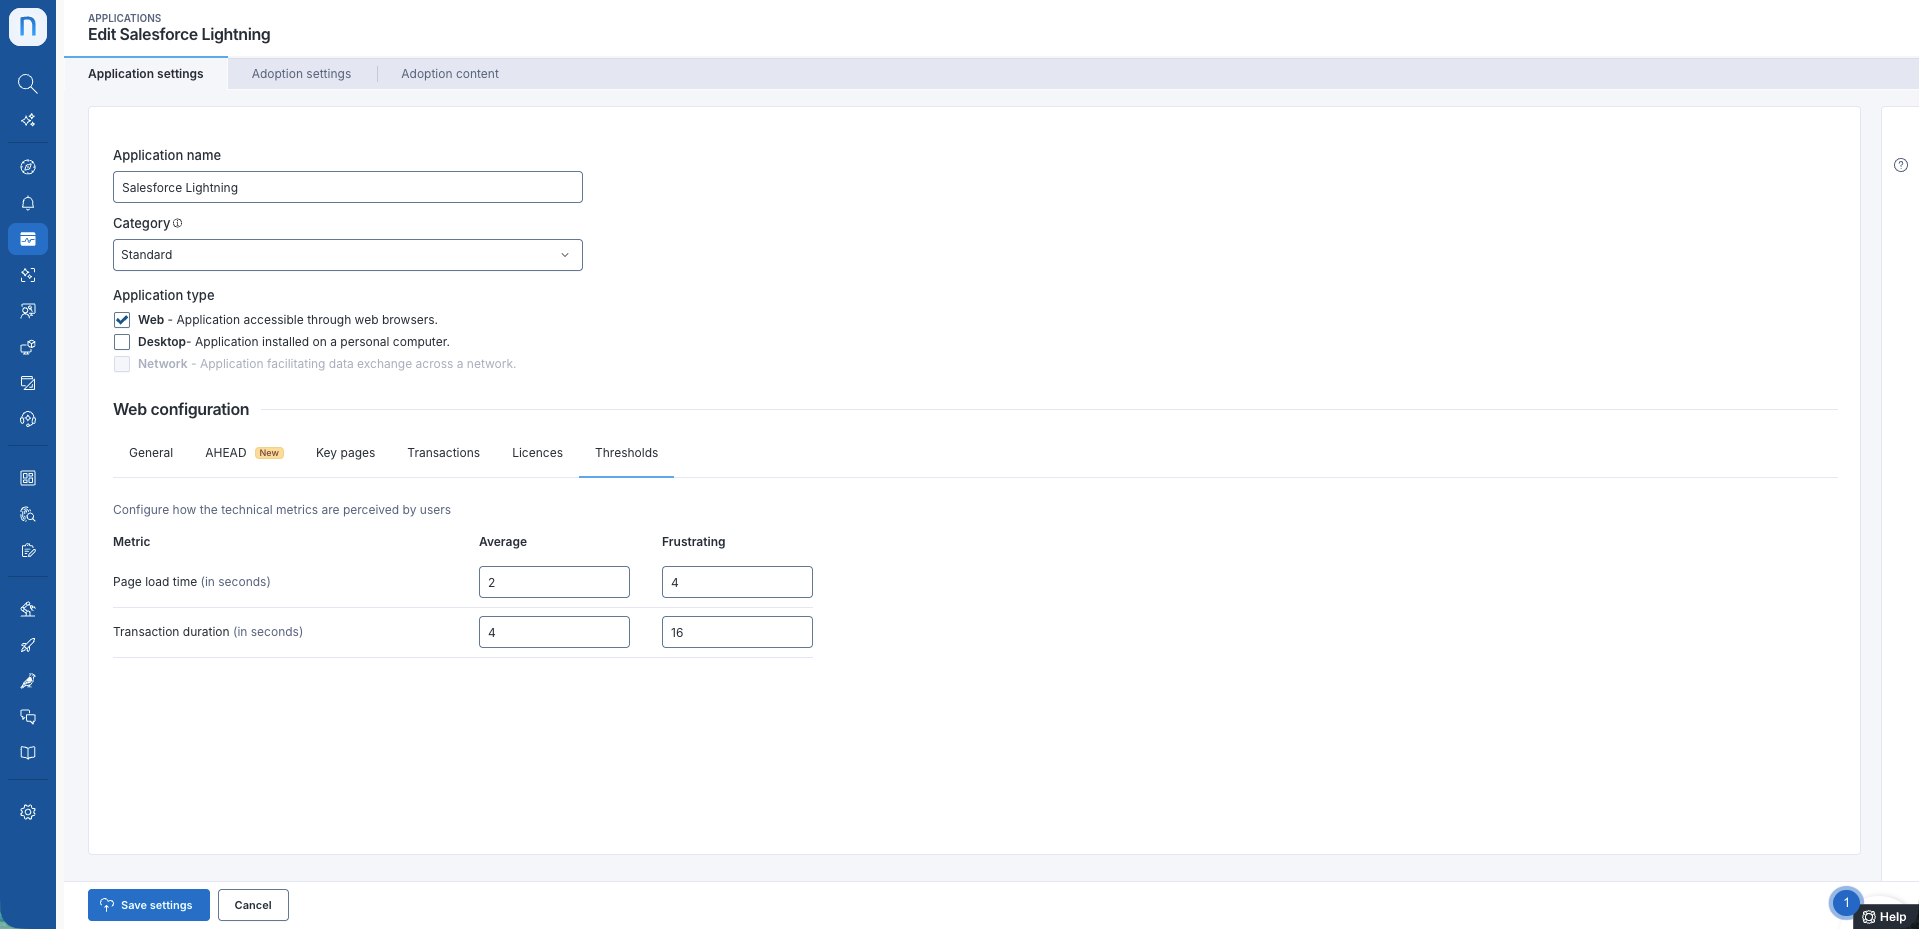Image resolution: width=1919 pixels, height=929 pixels.
Task: Click the monitor with cube icon in sidebar
Action: pos(28,347)
